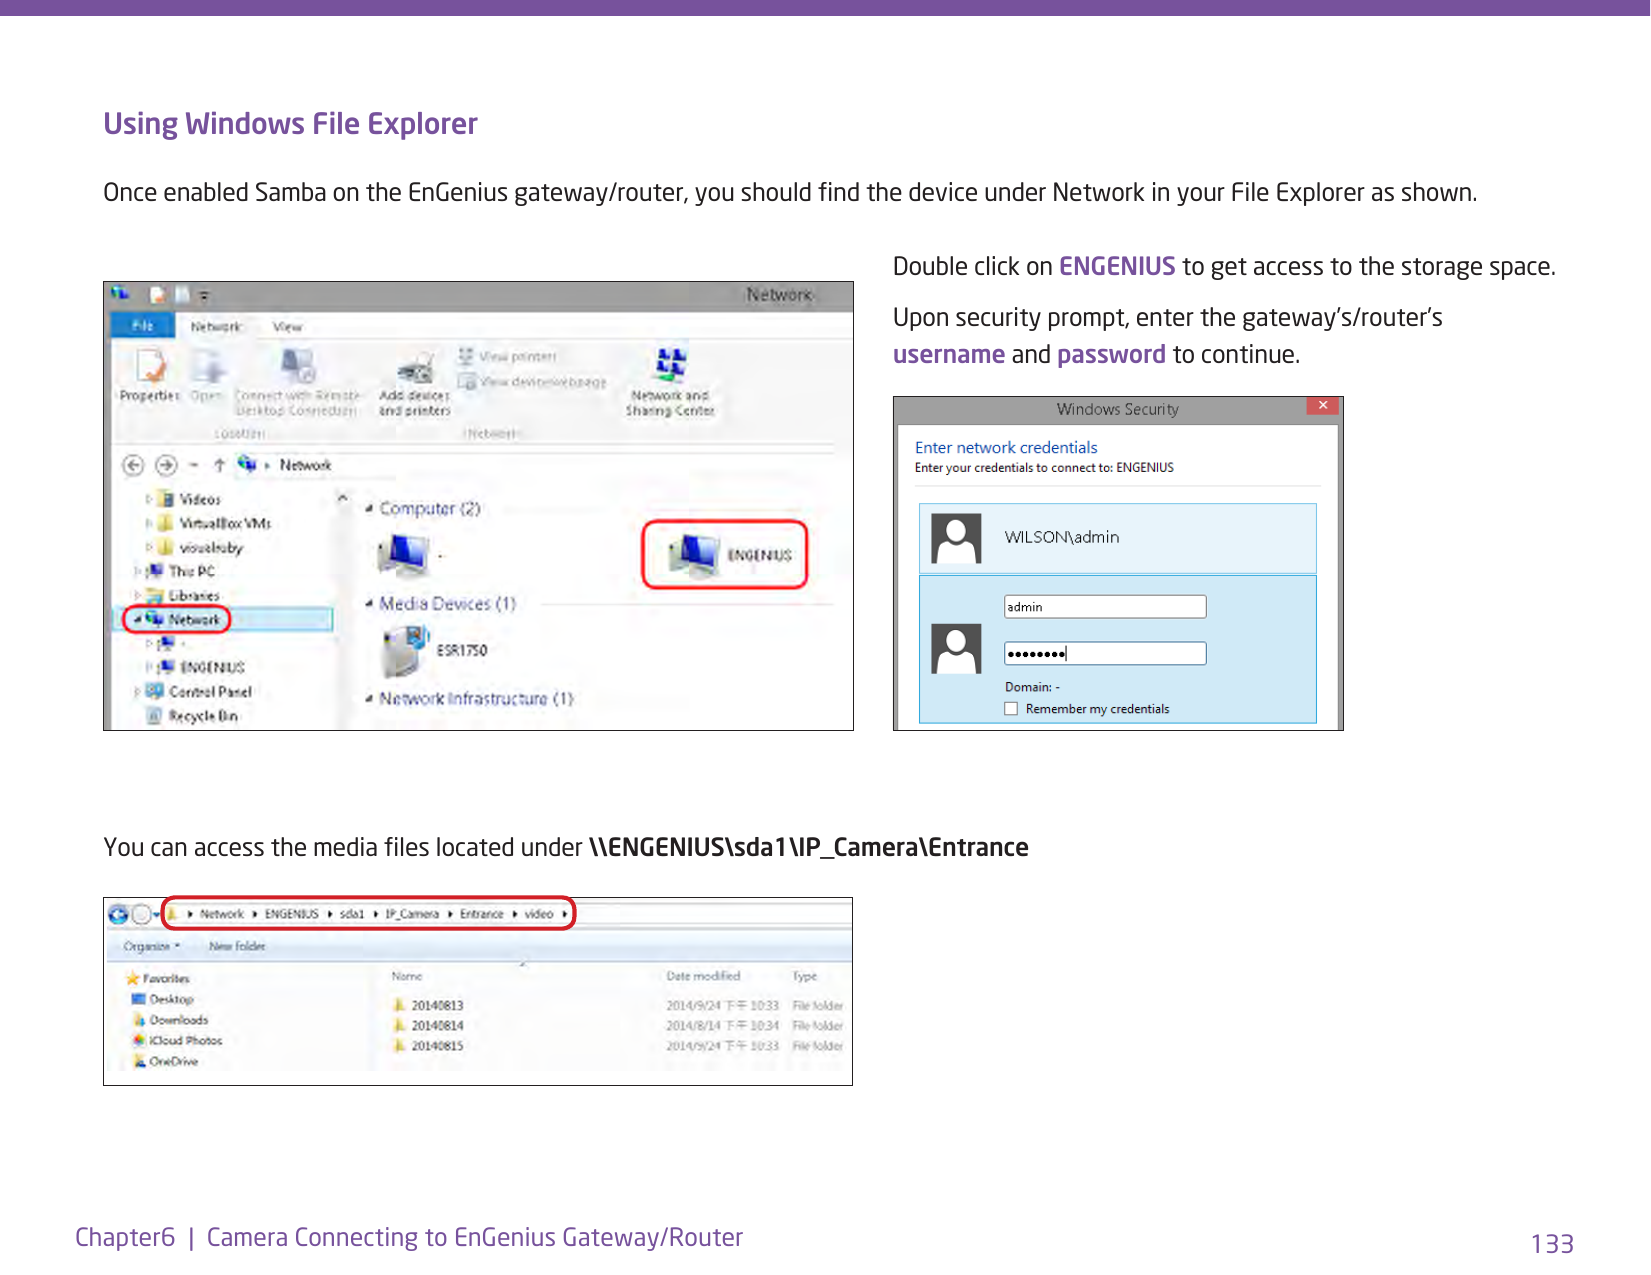
Task: Click the username field containing admin
Action: tap(1105, 607)
